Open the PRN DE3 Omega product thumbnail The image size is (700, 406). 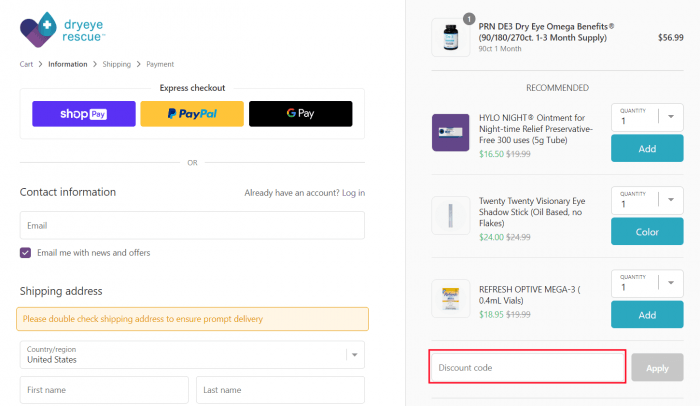(x=451, y=38)
